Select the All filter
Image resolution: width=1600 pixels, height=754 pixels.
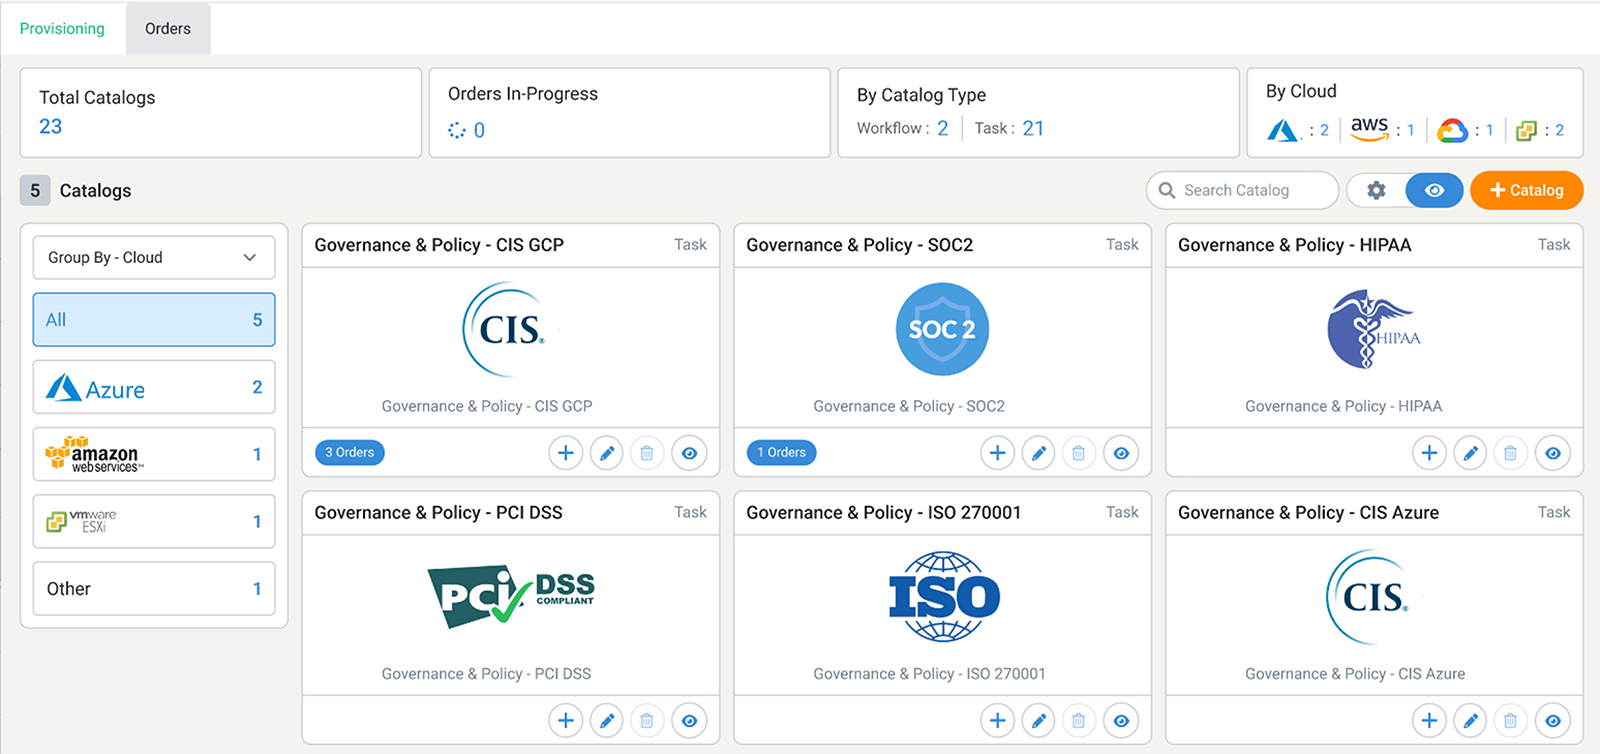tap(154, 320)
